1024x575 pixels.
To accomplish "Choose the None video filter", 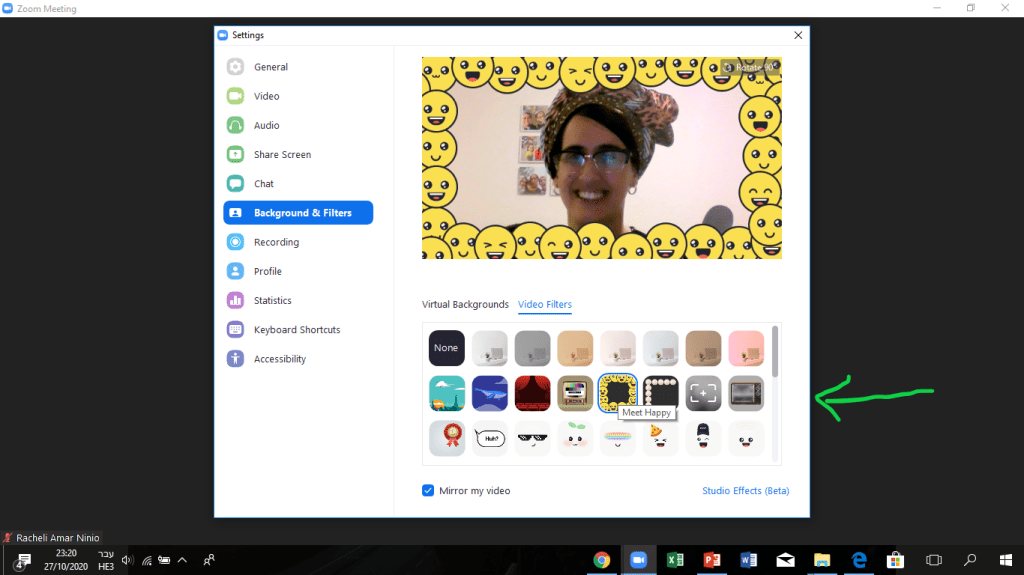I will (446, 348).
